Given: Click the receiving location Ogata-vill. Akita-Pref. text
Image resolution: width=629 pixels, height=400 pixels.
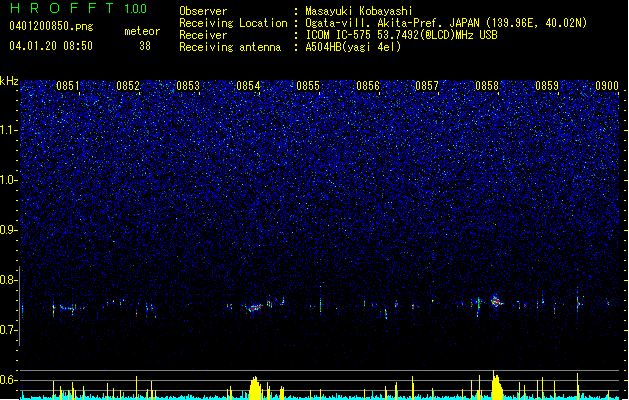Looking at the screenshot, I should [446, 23].
